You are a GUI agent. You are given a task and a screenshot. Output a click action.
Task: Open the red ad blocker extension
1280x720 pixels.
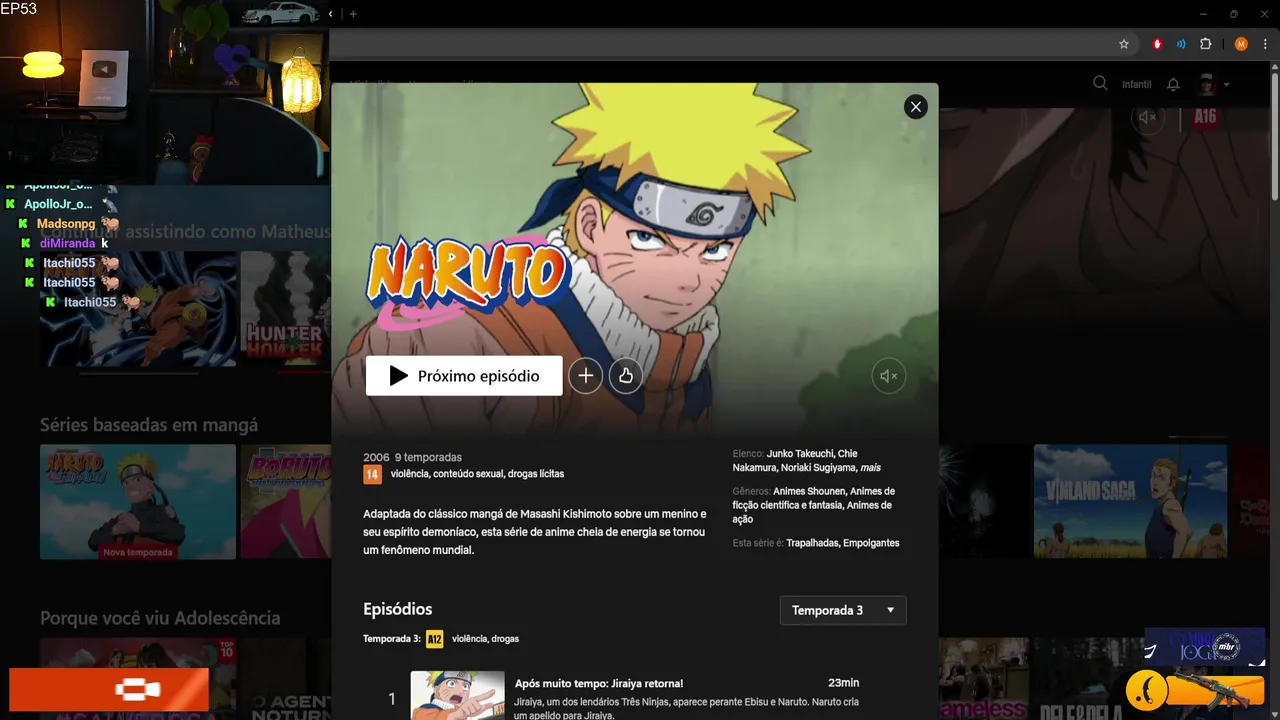1157,44
